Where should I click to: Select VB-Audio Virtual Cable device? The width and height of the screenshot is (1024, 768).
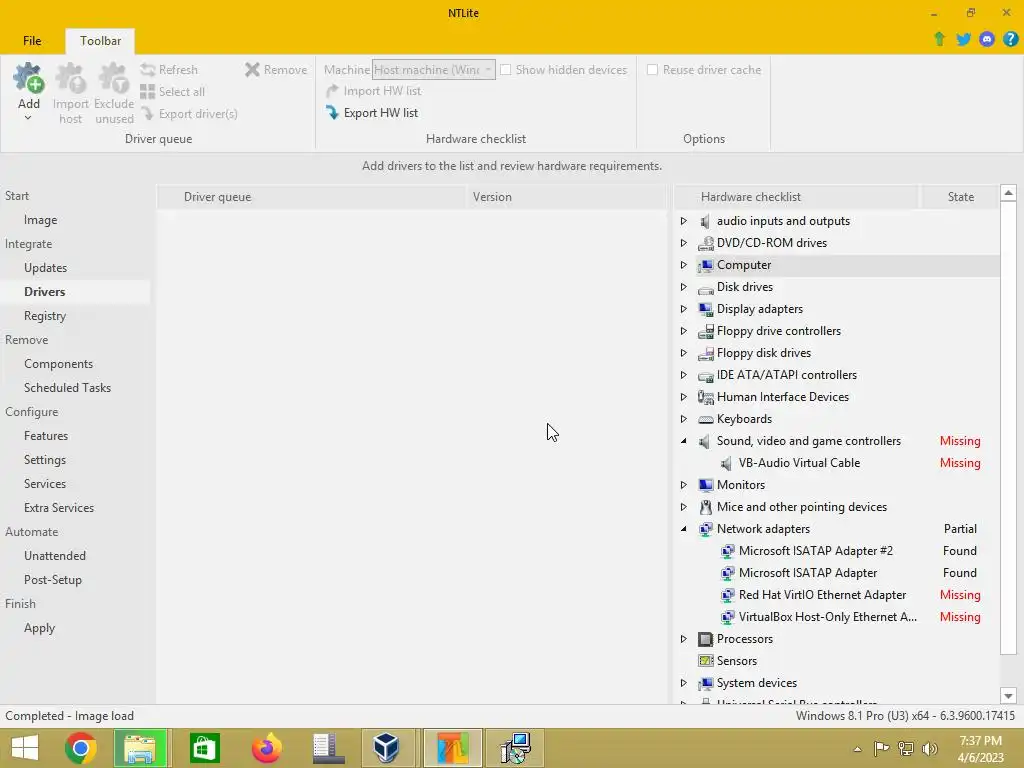click(799, 463)
